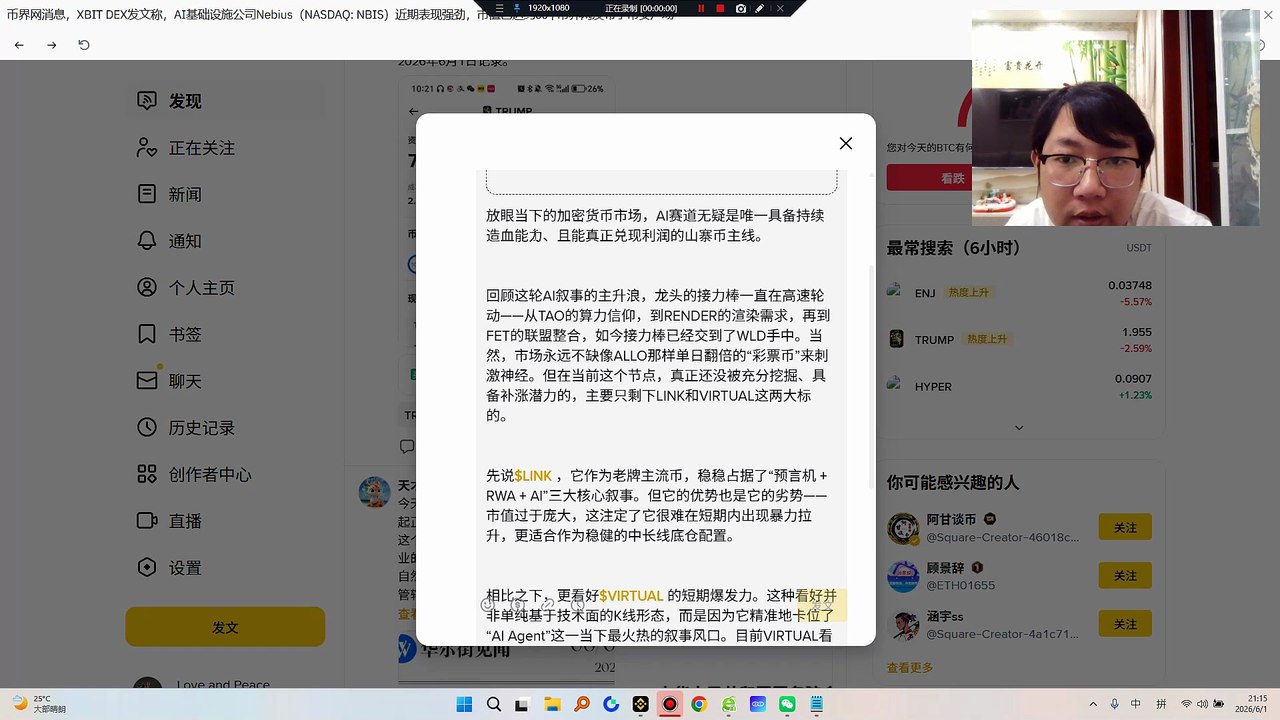Viewport: 1280px width, 720px height.
Task: Click the 聊天 envelope icon
Action: click(147, 381)
